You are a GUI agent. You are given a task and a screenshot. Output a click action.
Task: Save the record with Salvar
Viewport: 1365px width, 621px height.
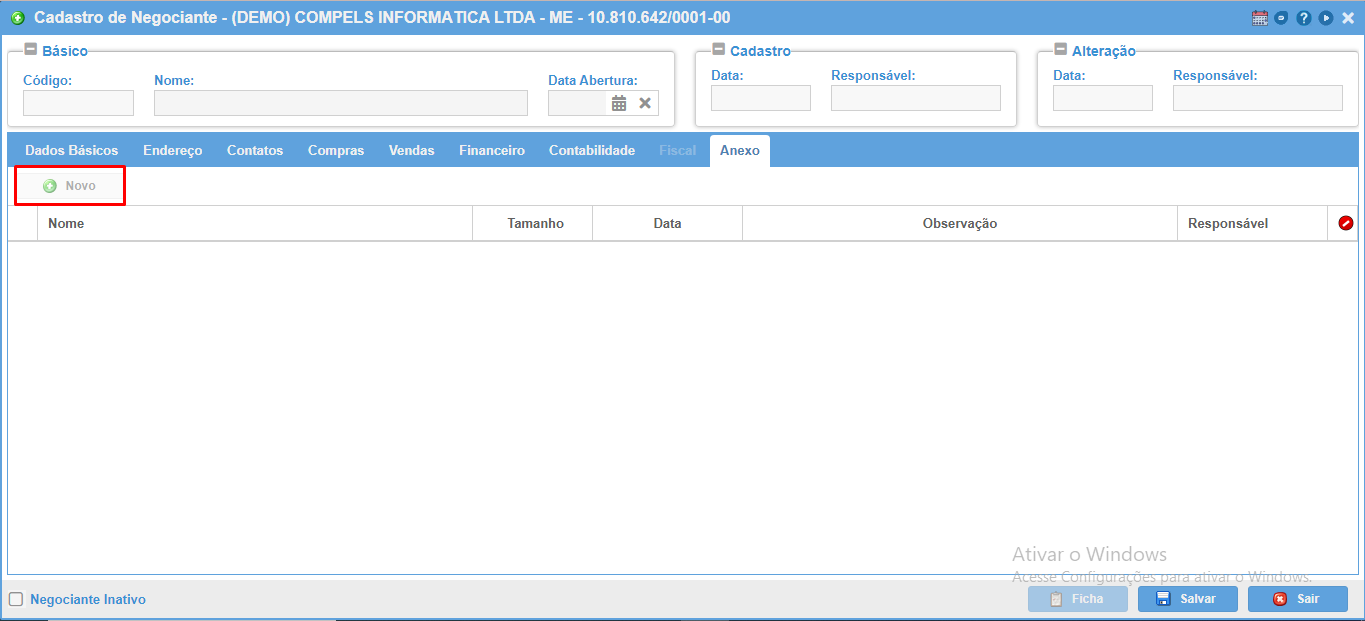(1188, 599)
